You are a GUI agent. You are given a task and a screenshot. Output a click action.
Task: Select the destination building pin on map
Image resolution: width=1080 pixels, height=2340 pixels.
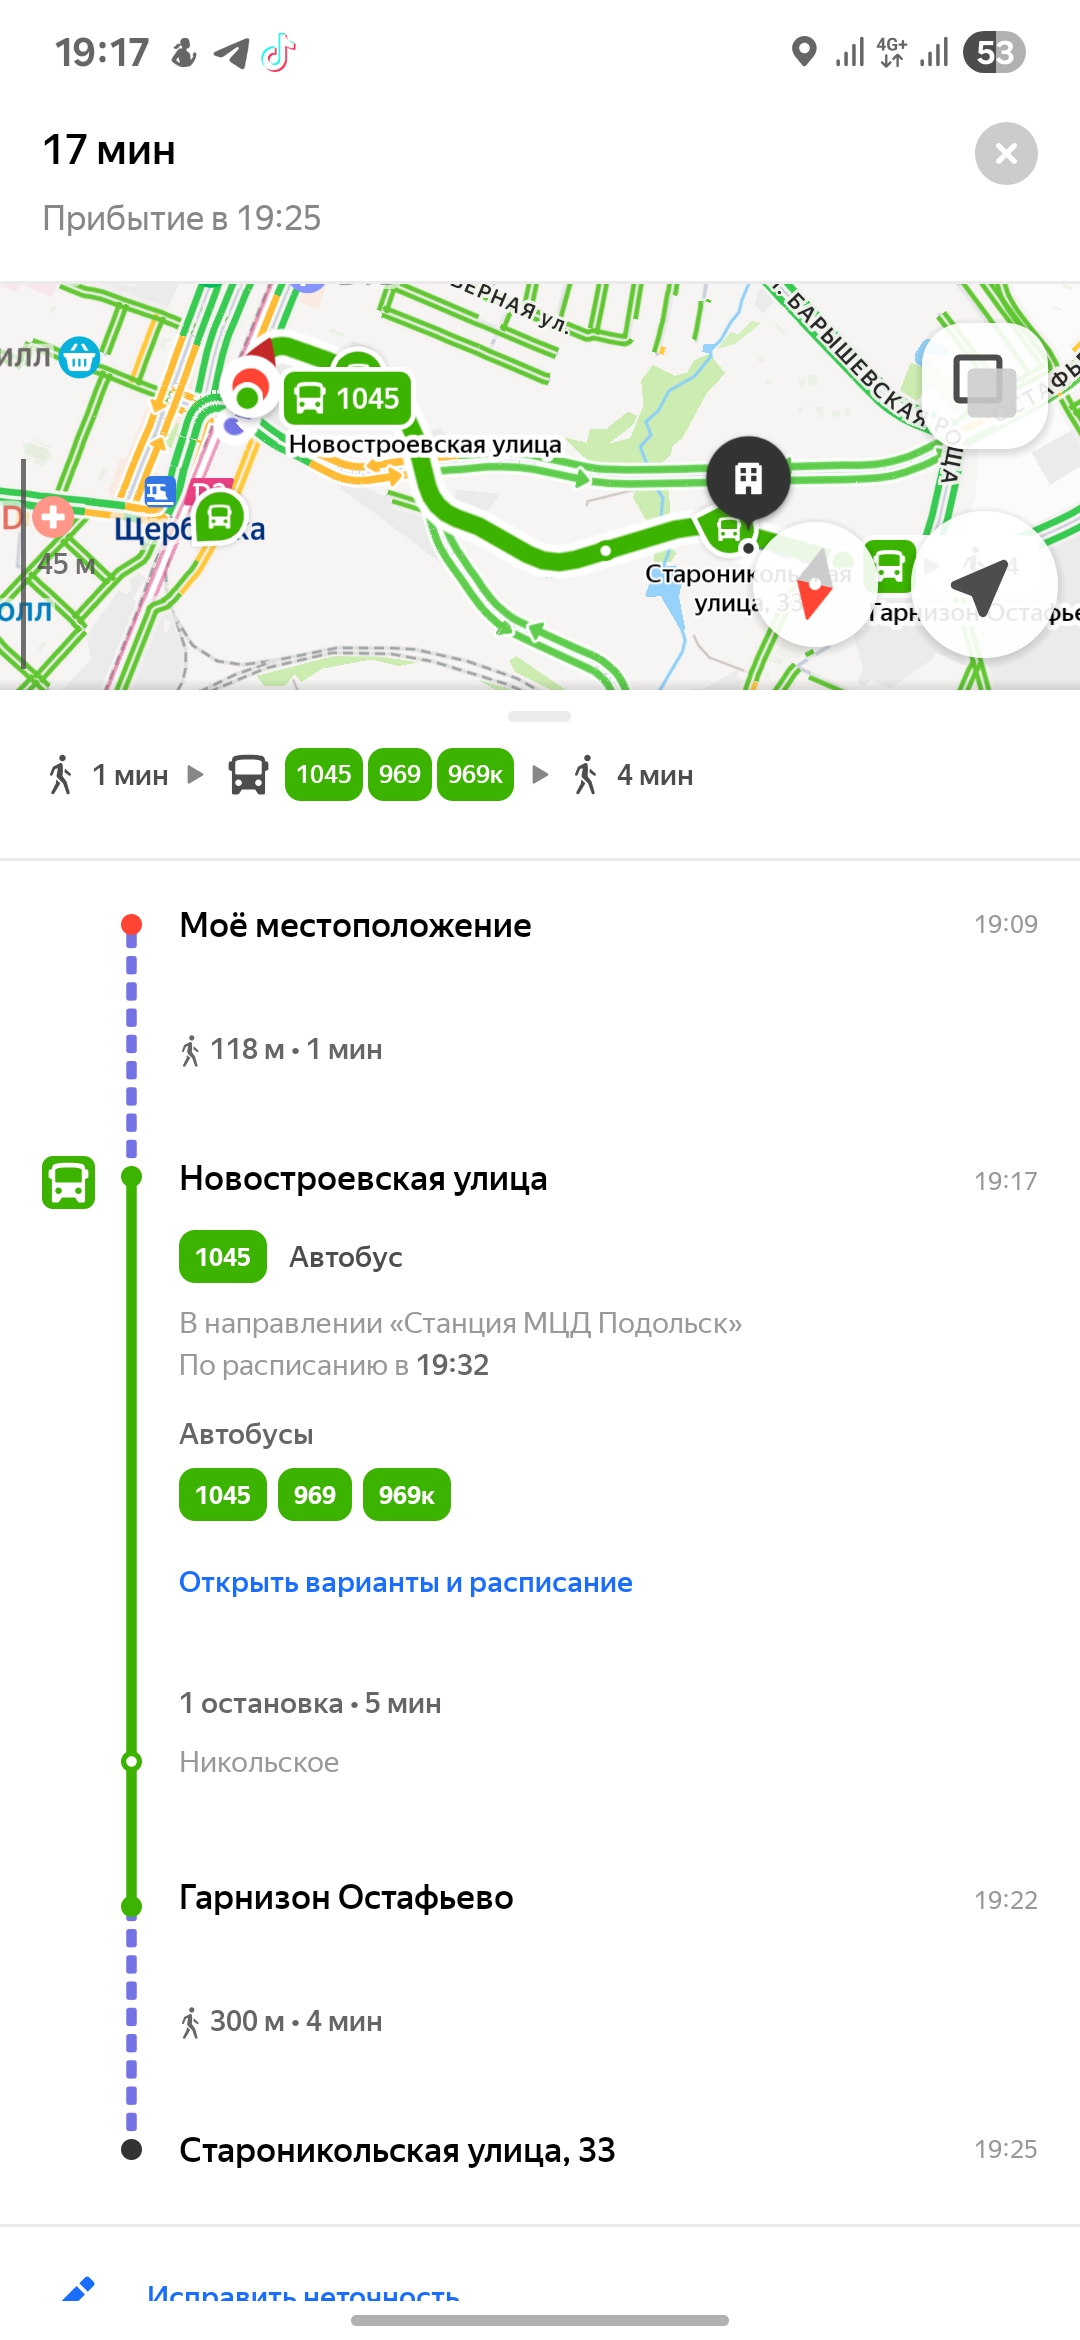[x=748, y=479]
